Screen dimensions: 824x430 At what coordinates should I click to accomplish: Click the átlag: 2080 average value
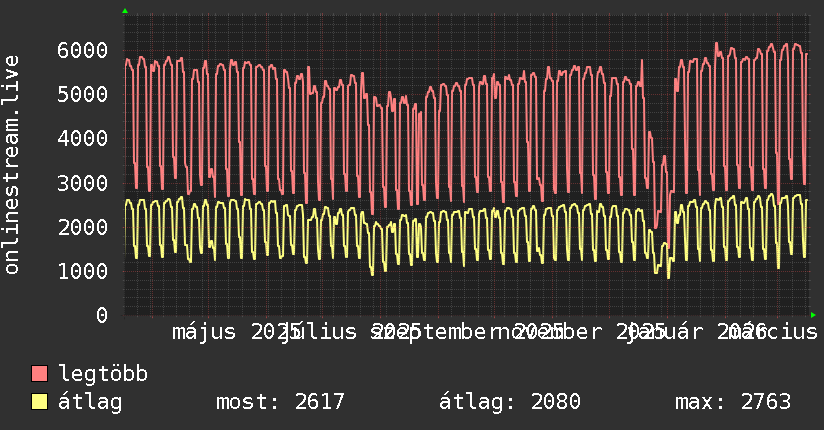tap(510, 402)
